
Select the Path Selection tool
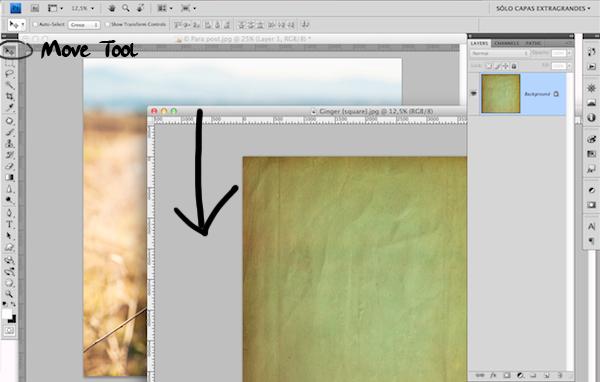[x=10, y=236]
